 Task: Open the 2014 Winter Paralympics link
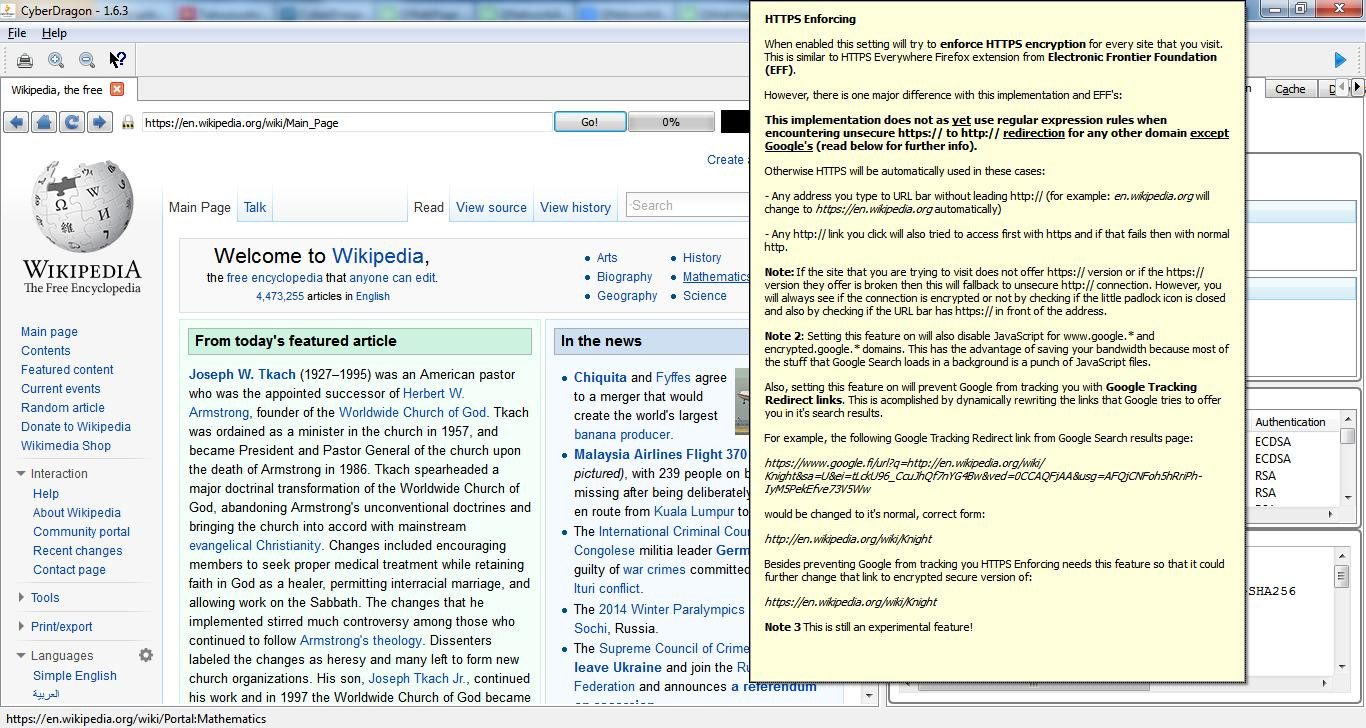click(x=672, y=608)
